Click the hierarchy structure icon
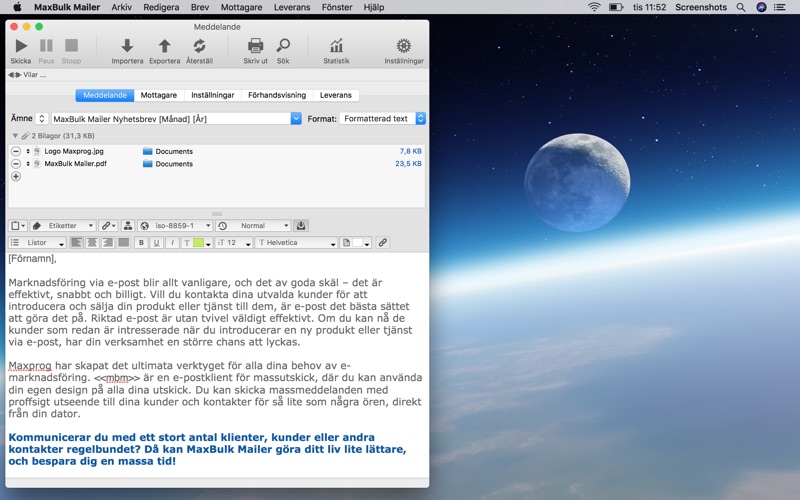 (x=128, y=226)
